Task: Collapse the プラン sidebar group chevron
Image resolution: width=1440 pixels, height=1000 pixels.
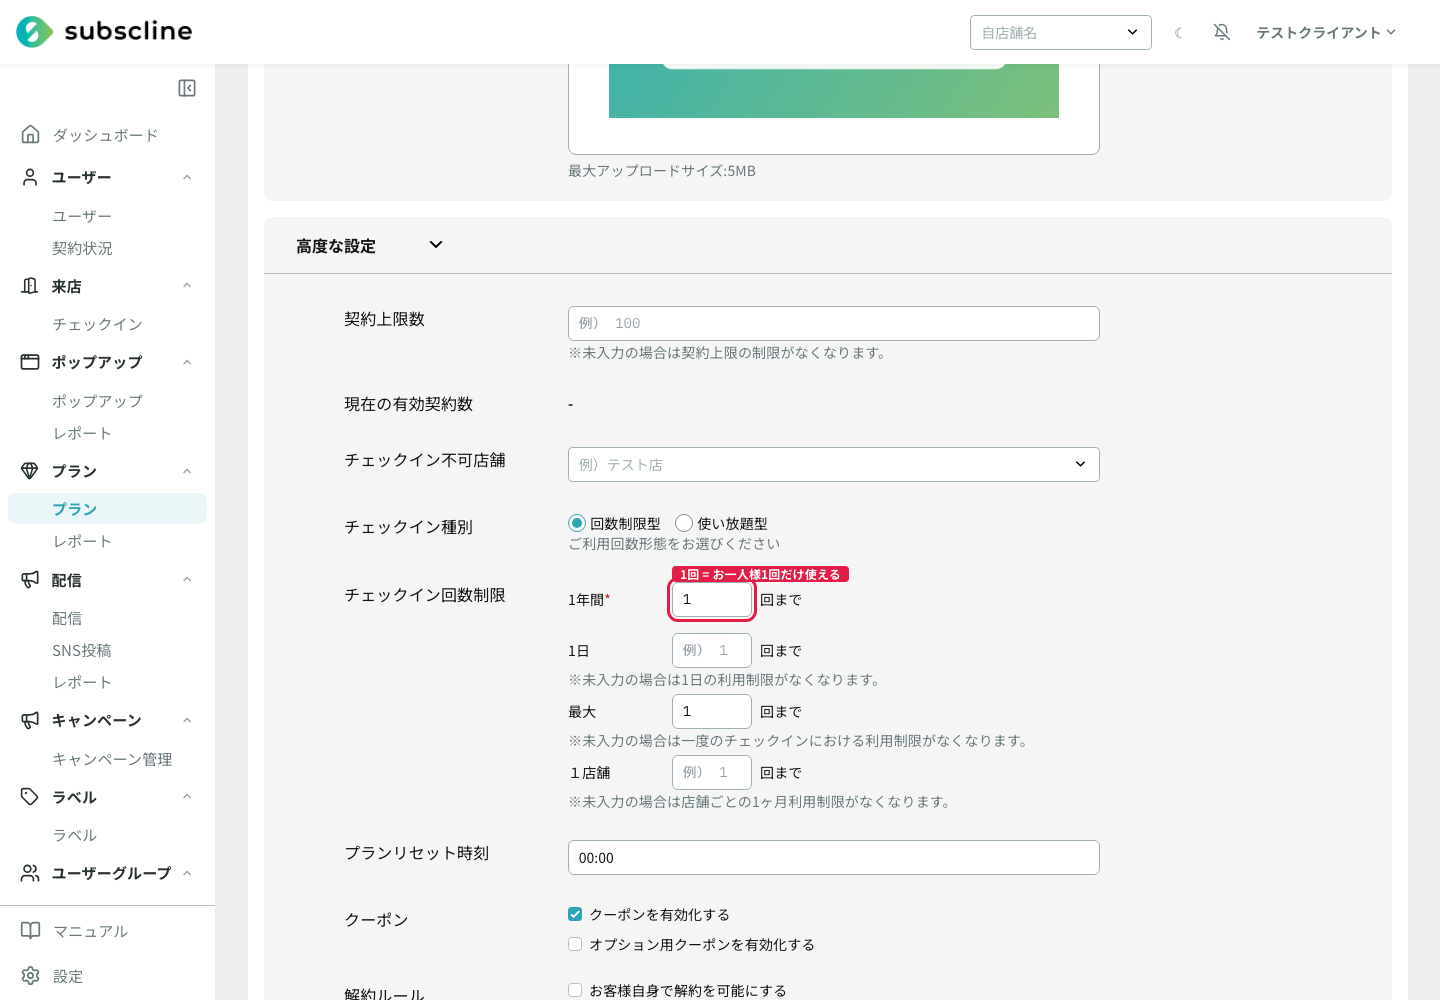Action: click(187, 471)
